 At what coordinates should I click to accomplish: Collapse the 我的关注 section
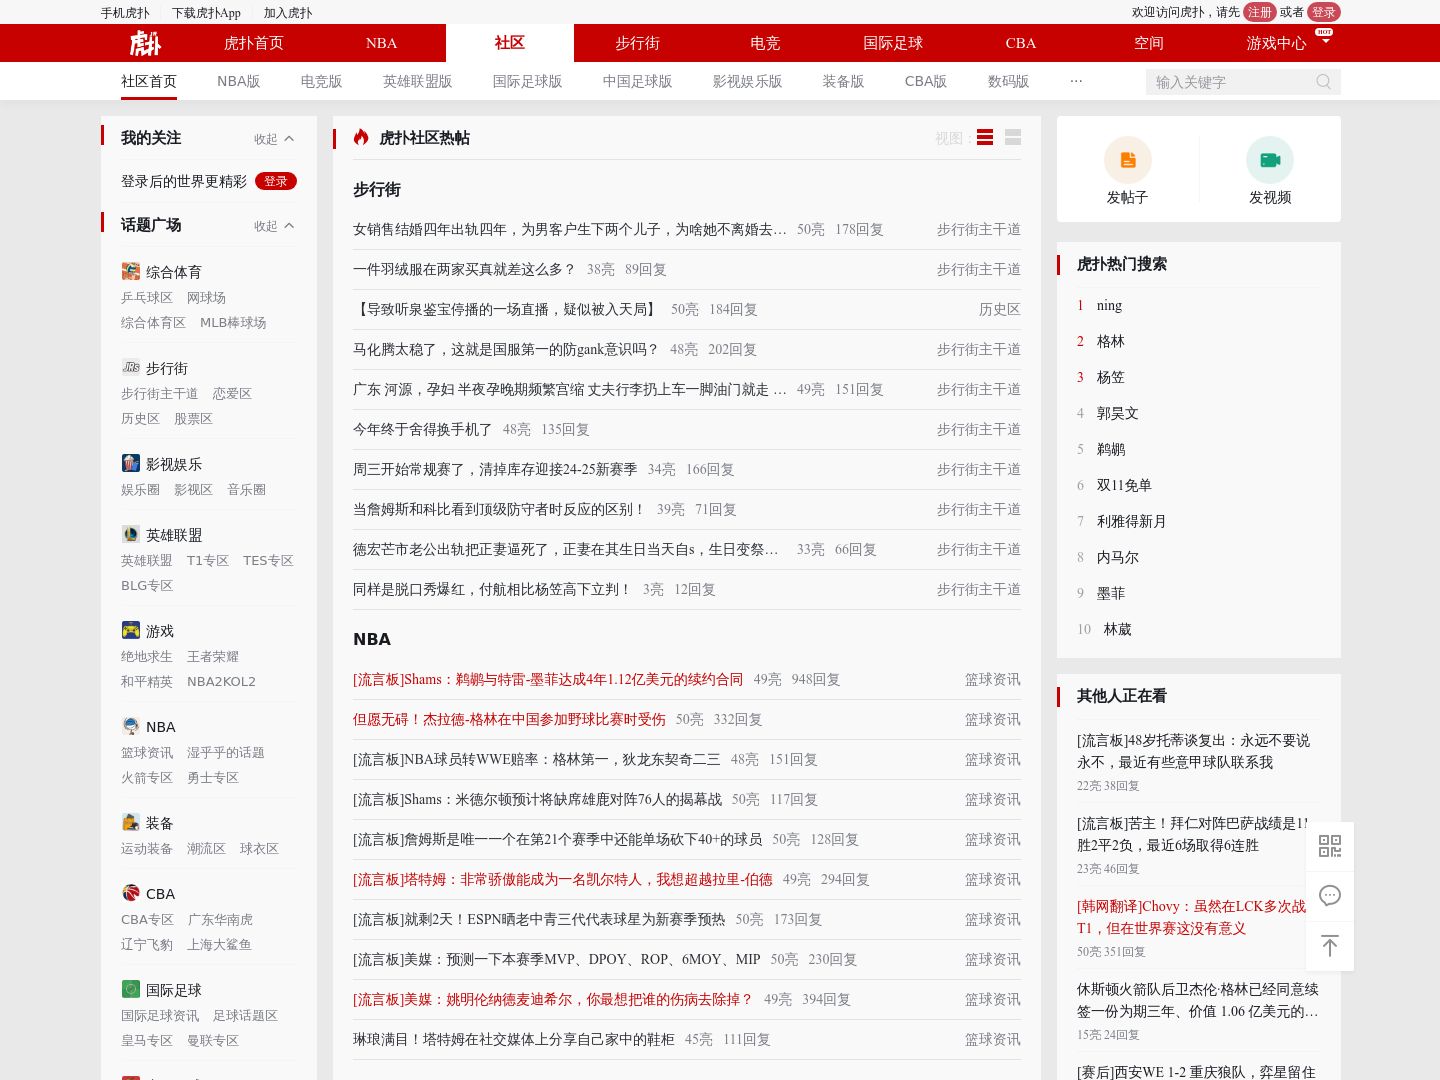click(x=274, y=139)
